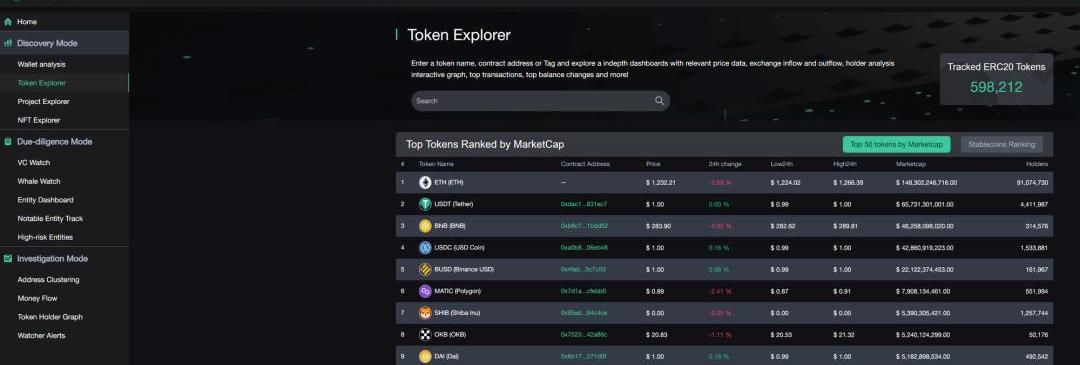This screenshot has width=1080, height=365.
Task: Open NFT Explorer from the sidebar
Action: (x=39, y=120)
